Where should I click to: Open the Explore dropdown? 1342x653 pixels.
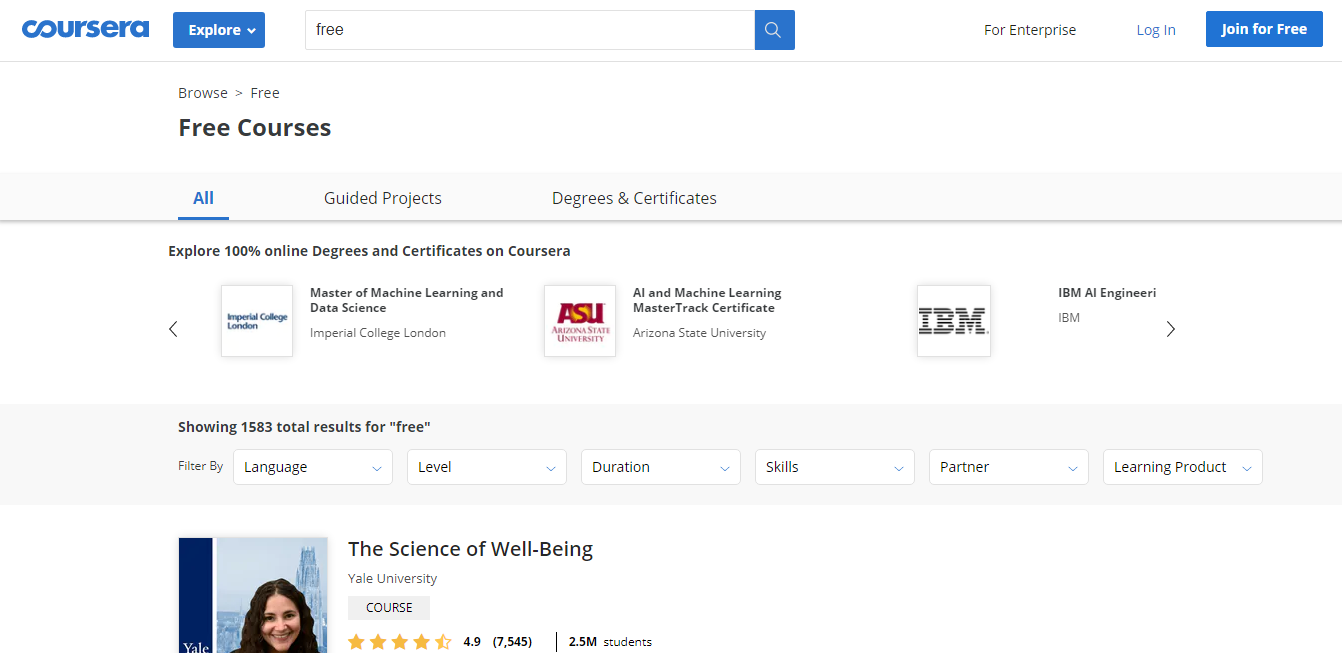click(x=218, y=30)
